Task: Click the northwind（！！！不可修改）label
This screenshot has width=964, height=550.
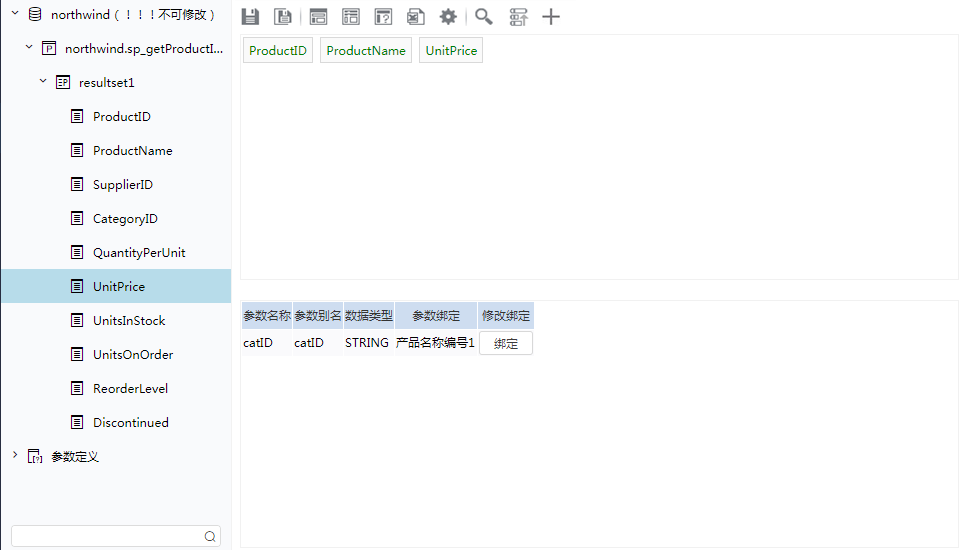Action: [133, 15]
